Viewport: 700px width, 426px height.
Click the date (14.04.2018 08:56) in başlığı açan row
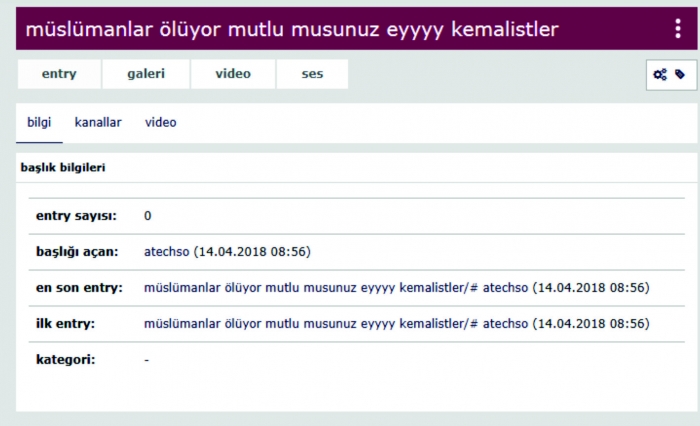(252, 251)
